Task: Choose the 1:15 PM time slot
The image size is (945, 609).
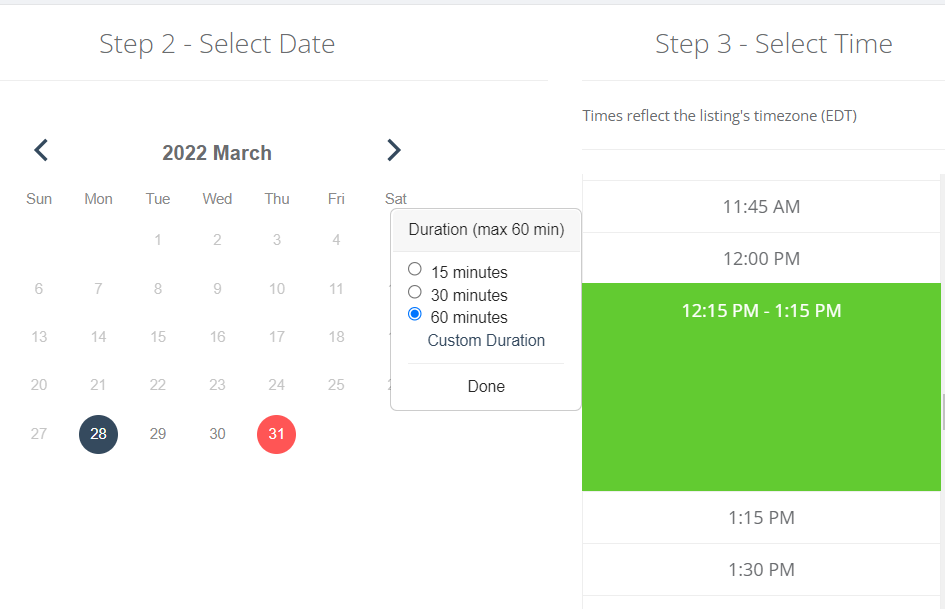Action: click(x=761, y=518)
